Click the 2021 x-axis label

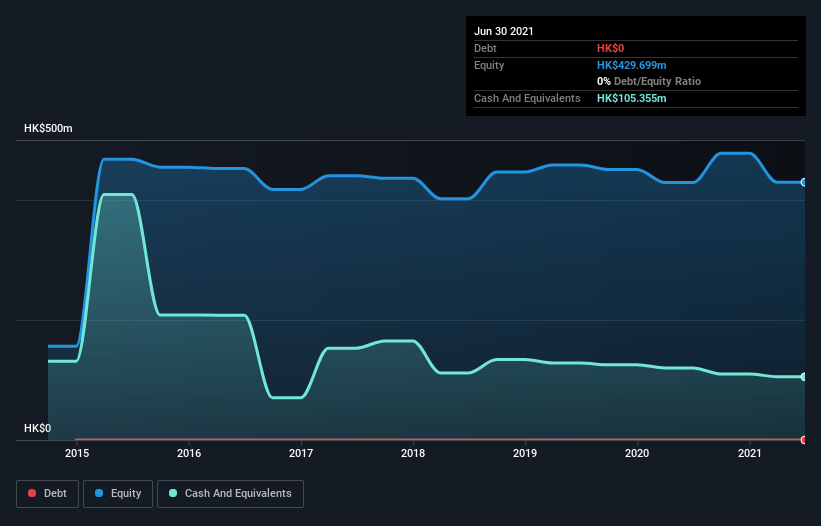[749, 453]
